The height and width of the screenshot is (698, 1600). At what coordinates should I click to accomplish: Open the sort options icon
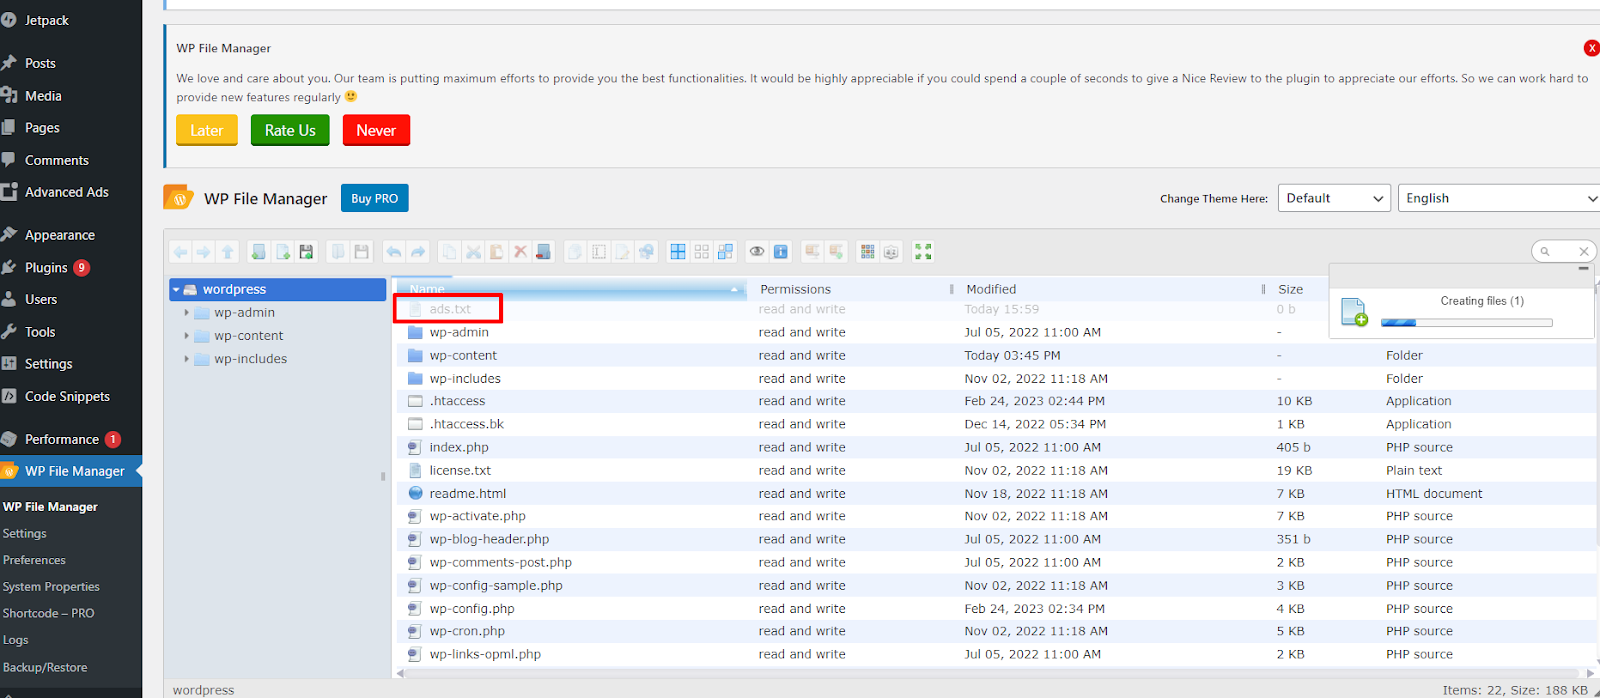tap(891, 252)
